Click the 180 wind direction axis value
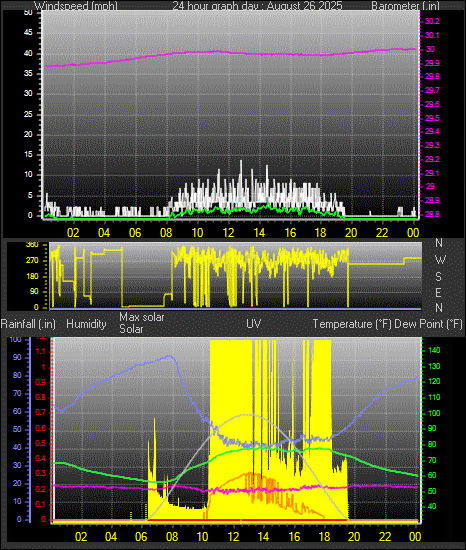Screen dimensions: 466x550 (32, 276)
